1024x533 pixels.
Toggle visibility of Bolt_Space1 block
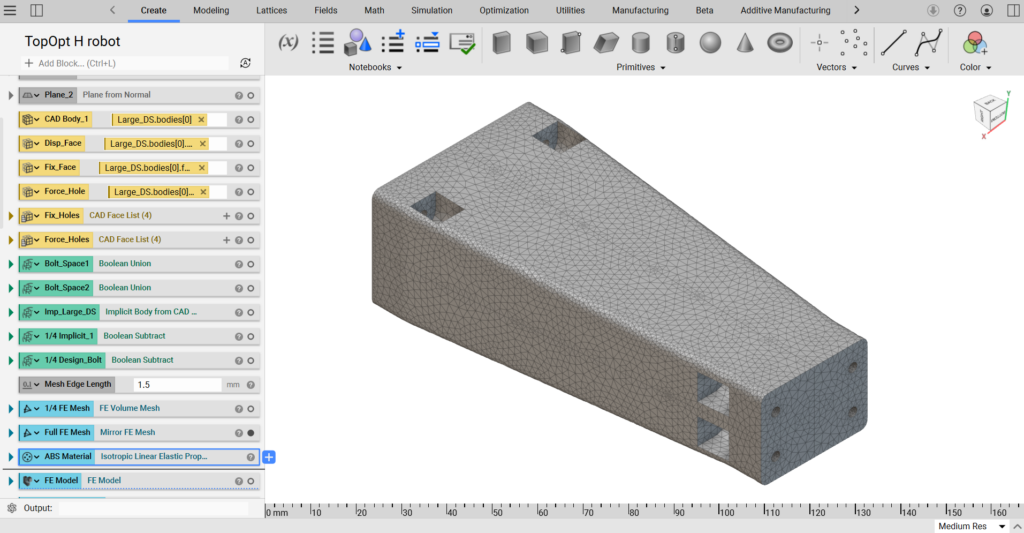(251, 264)
